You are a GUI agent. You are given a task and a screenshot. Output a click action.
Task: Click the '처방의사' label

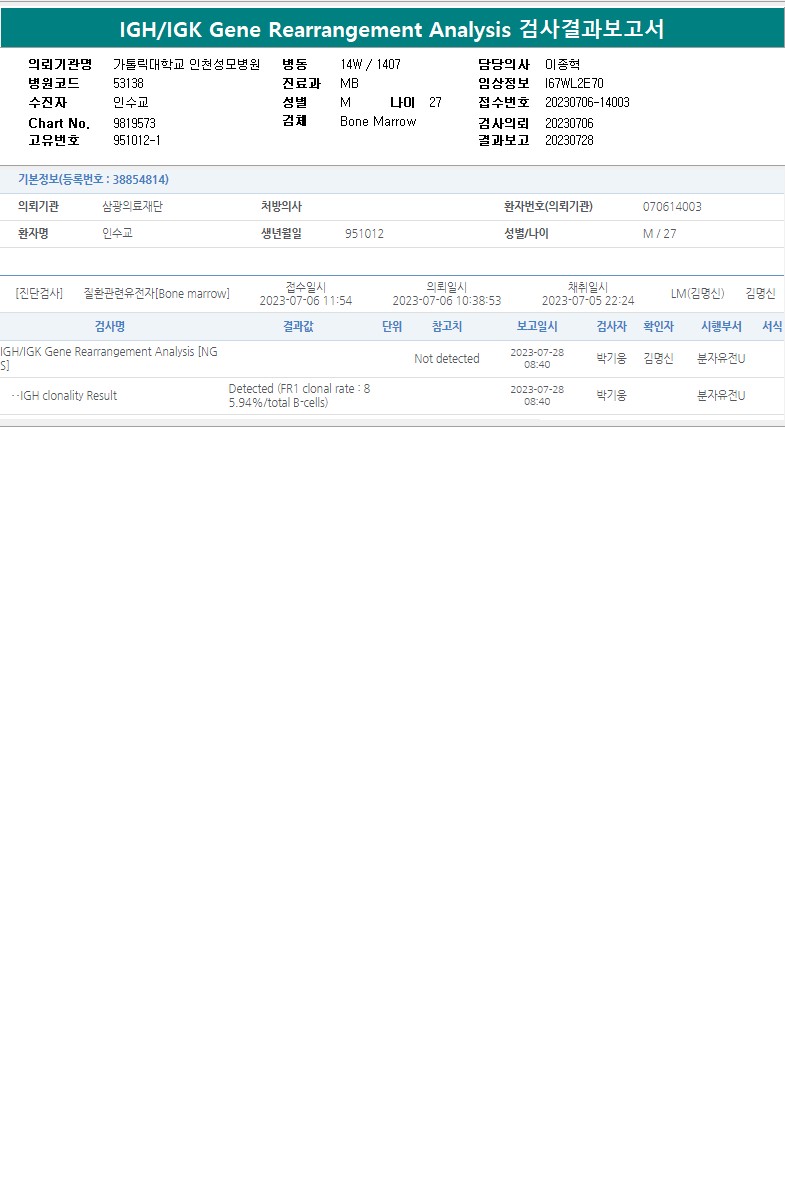pyautogui.click(x=282, y=207)
